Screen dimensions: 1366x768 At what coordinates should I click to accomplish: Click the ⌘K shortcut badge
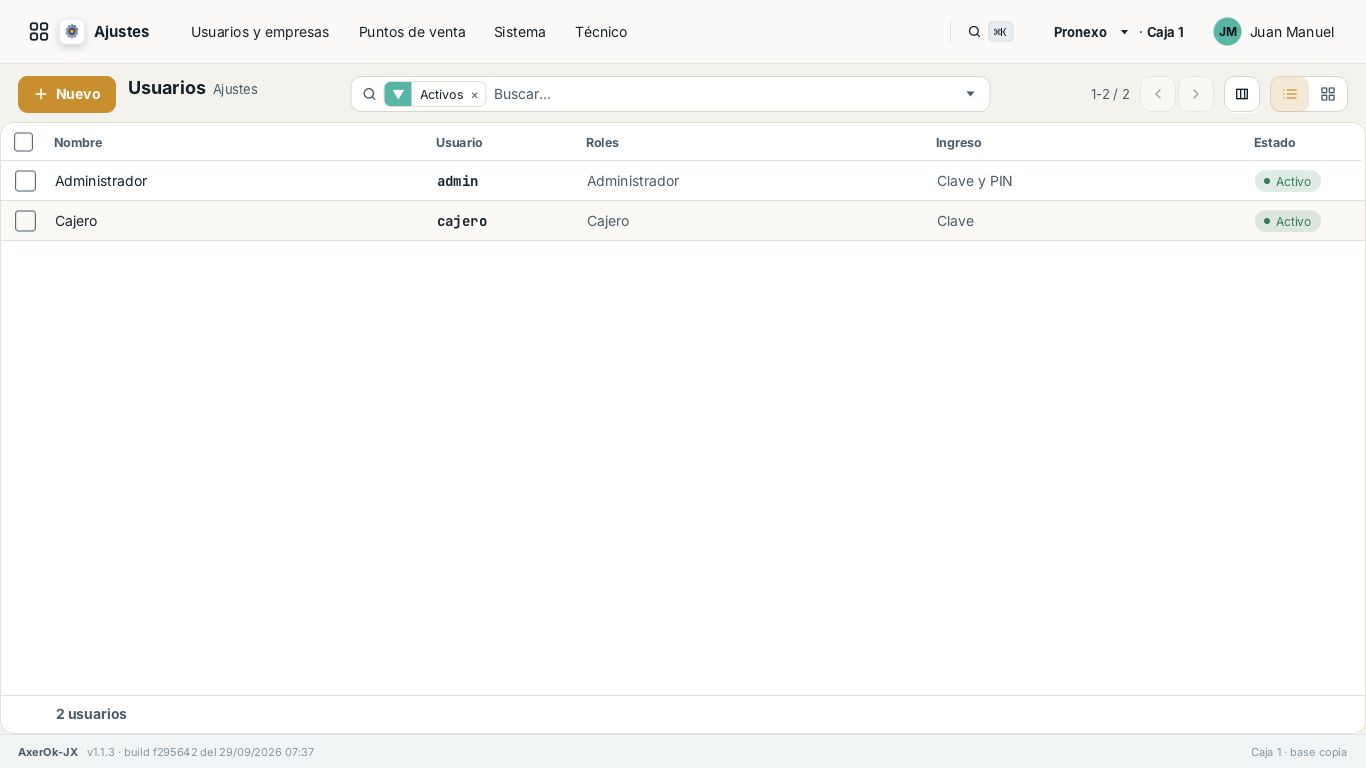[1000, 32]
